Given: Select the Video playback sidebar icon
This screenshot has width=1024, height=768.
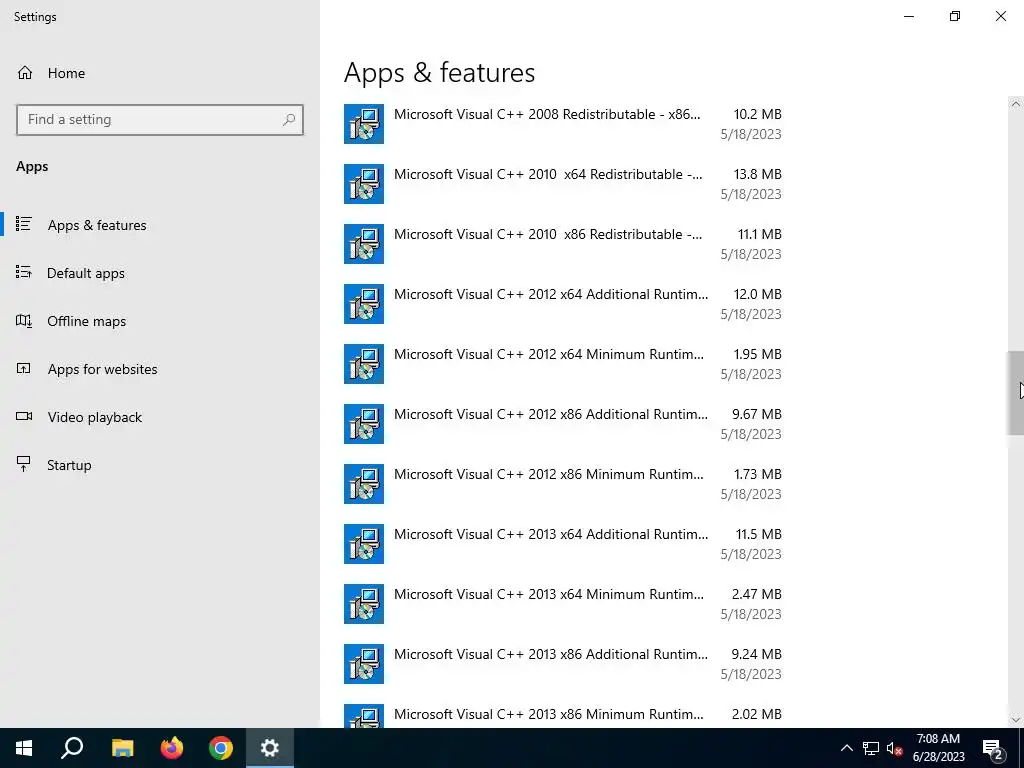Looking at the screenshot, I should tap(24, 417).
